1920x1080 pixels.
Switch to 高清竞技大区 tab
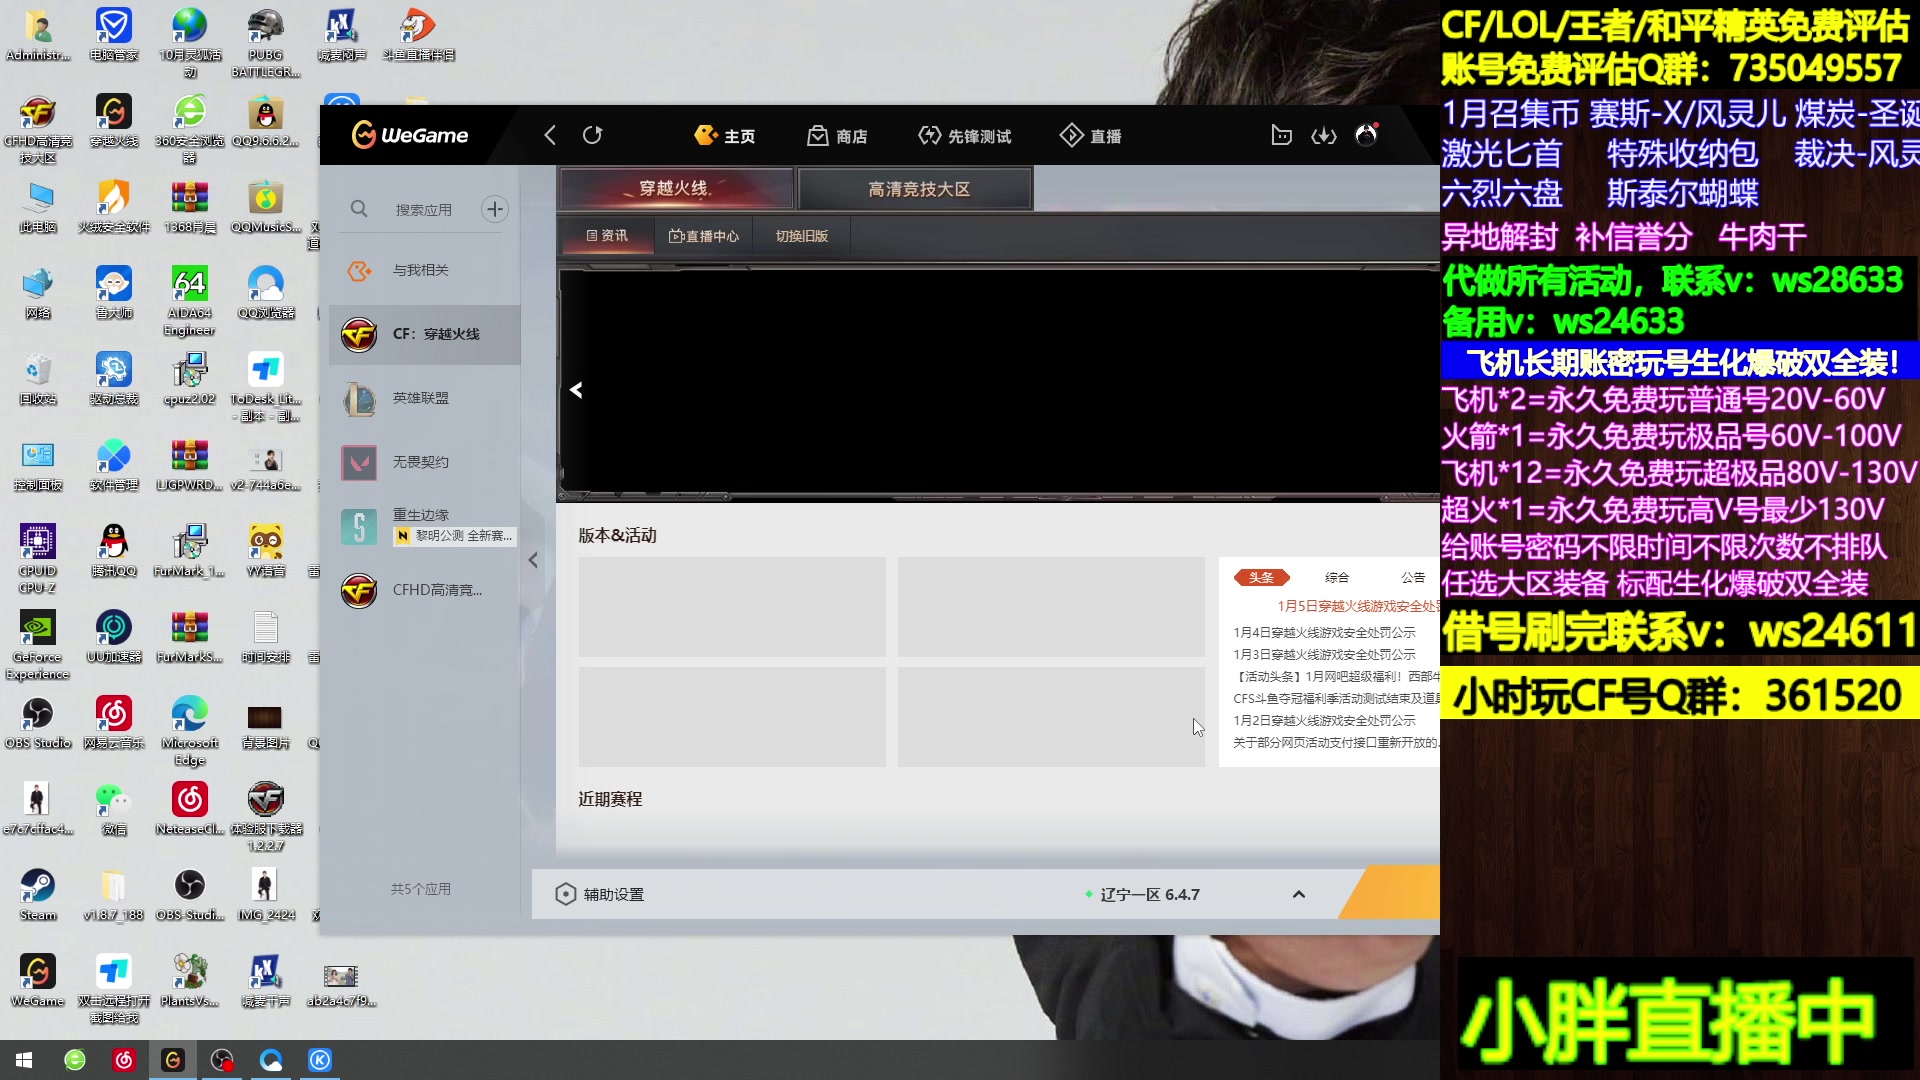pos(916,189)
